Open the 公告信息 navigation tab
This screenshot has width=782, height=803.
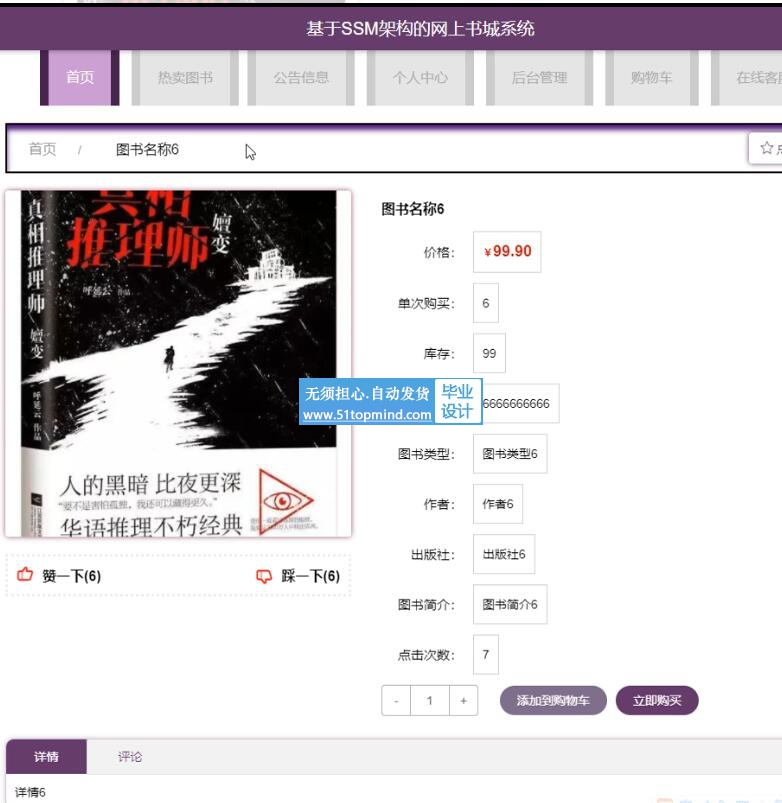tap(301, 77)
